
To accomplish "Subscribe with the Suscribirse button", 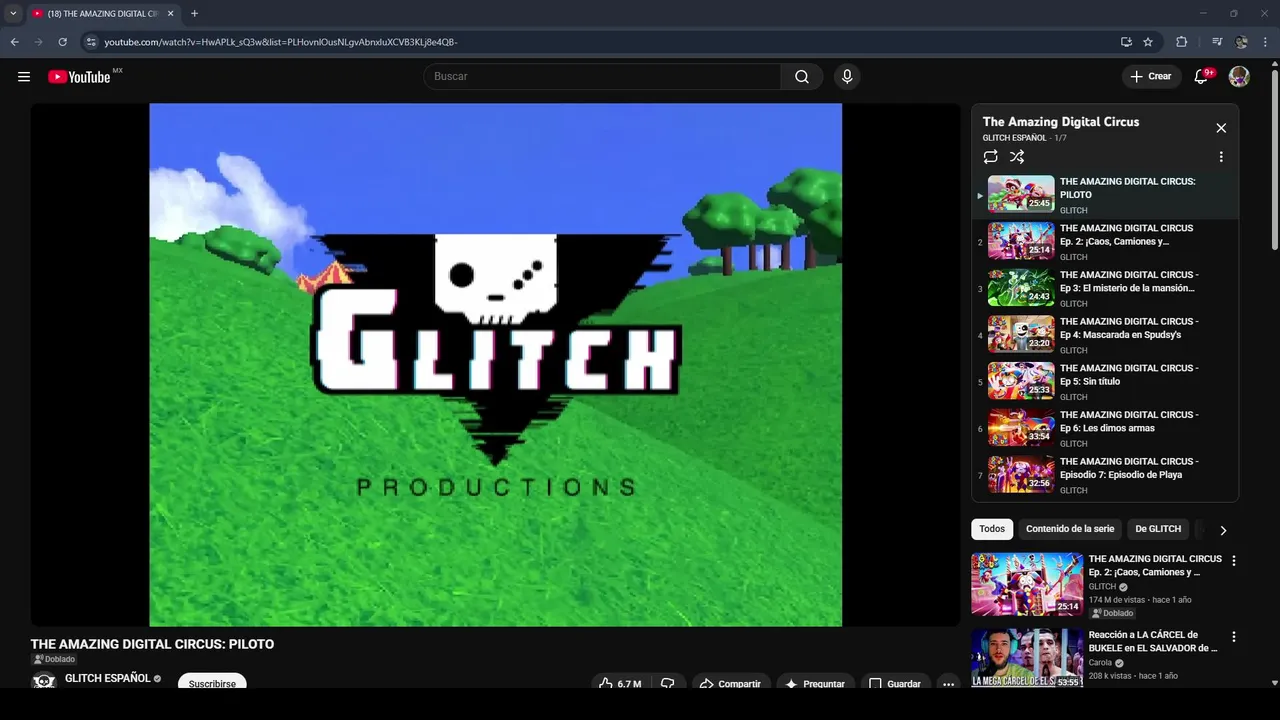I will pos(212,683).
